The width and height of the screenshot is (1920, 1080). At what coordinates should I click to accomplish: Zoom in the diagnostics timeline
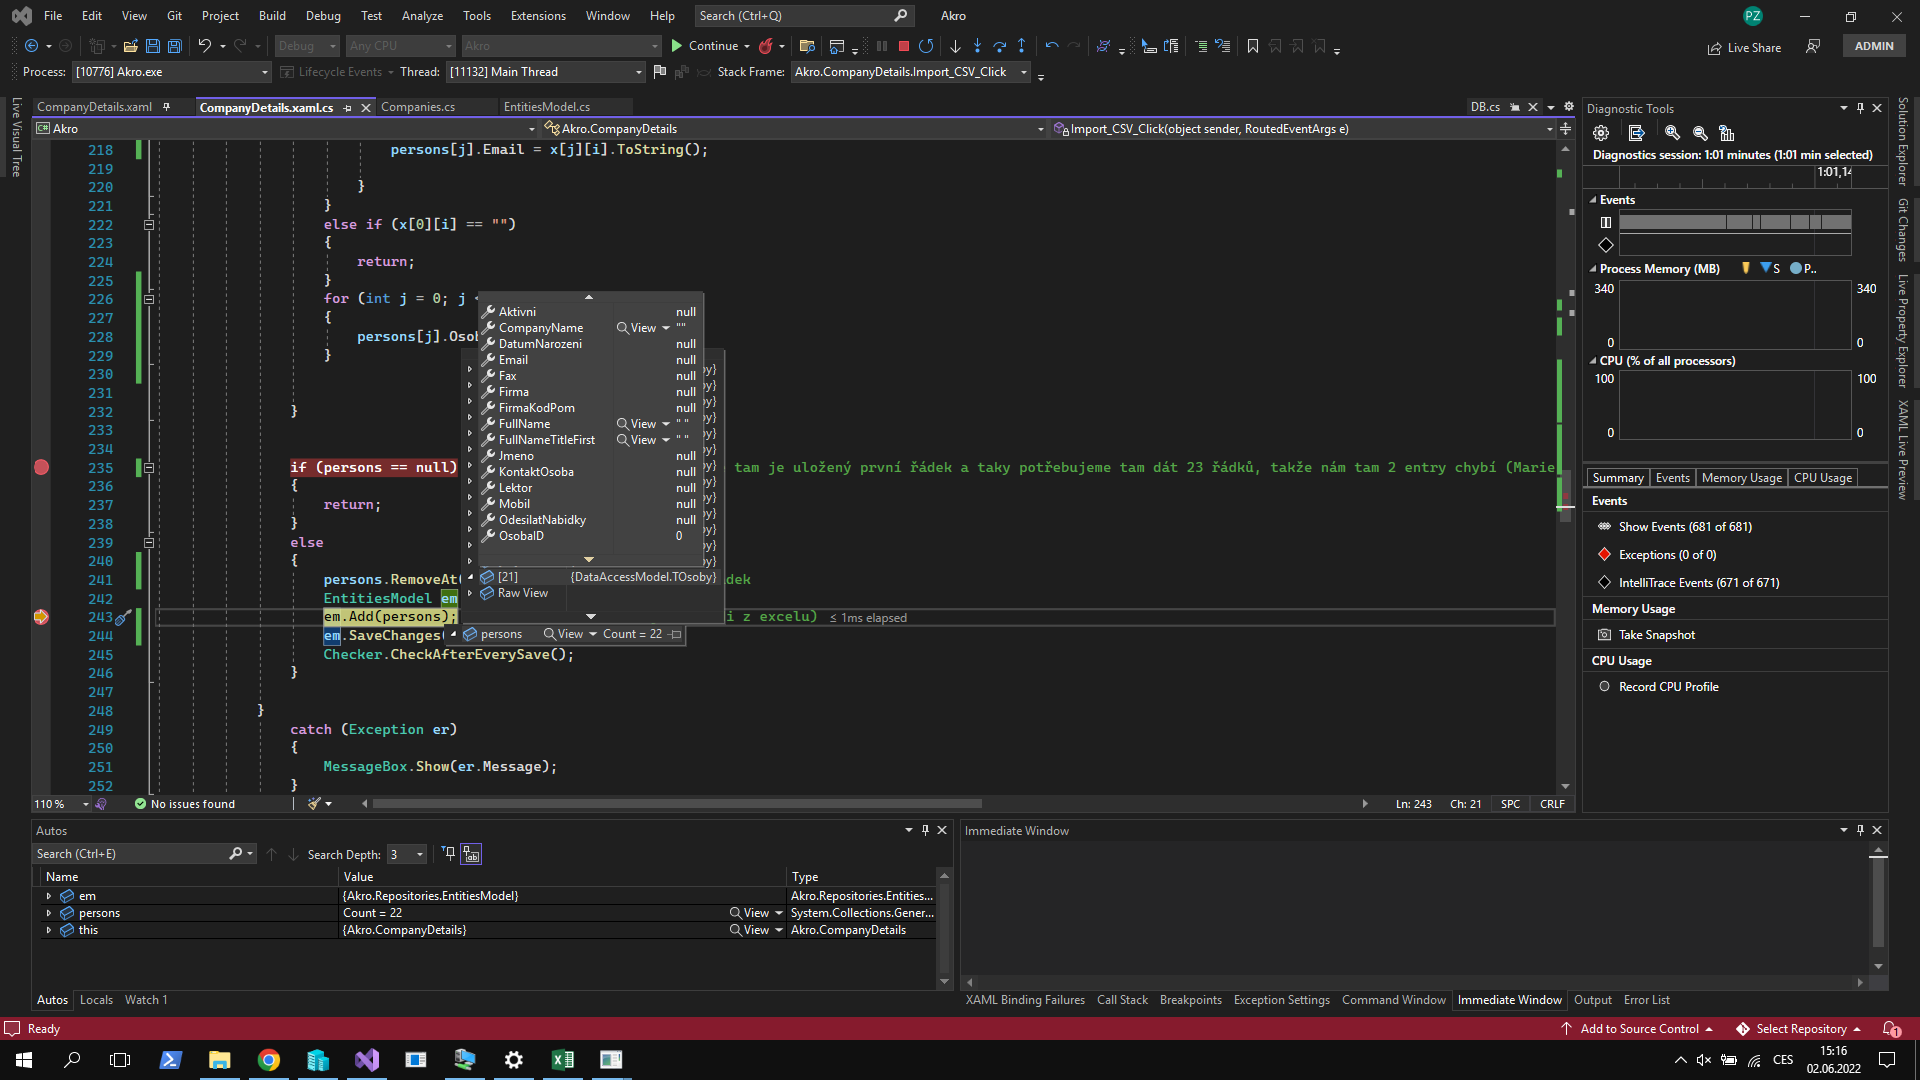click(1672, 133)
